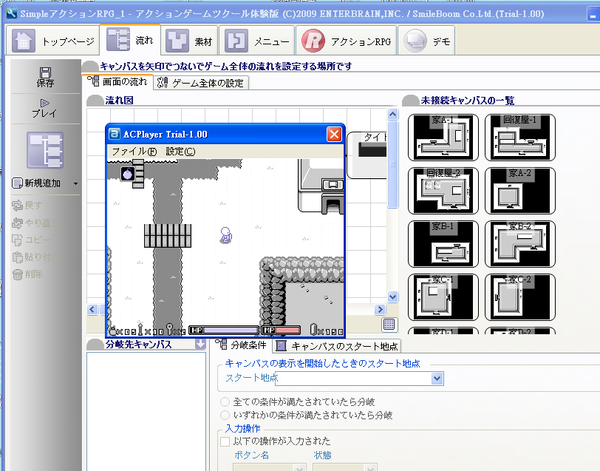Select the 家A-2 canvas thumbnail
Image resolution: width=600 pixels, height=471 pixels.
click(x=520, y=191)
